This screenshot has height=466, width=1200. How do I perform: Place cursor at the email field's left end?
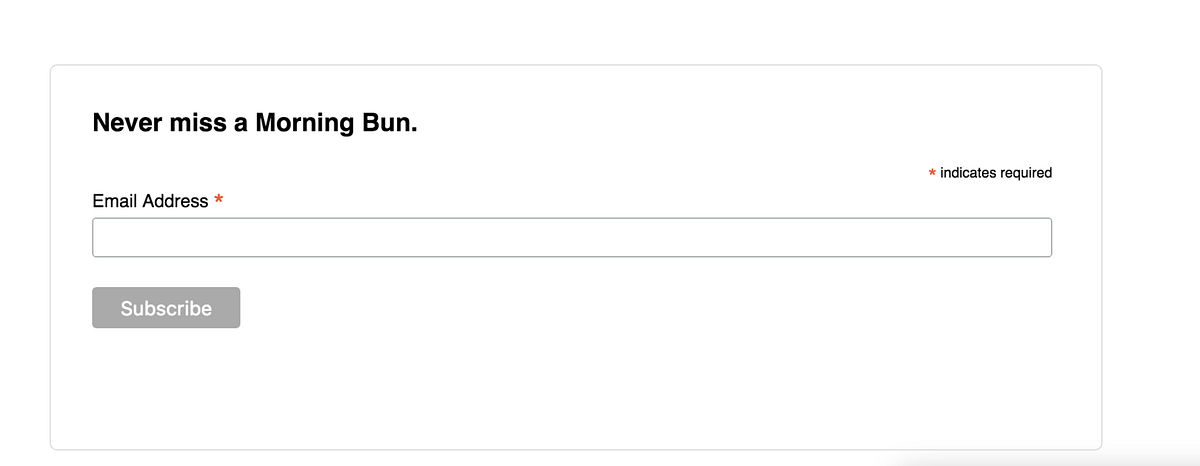pos(100,238)
